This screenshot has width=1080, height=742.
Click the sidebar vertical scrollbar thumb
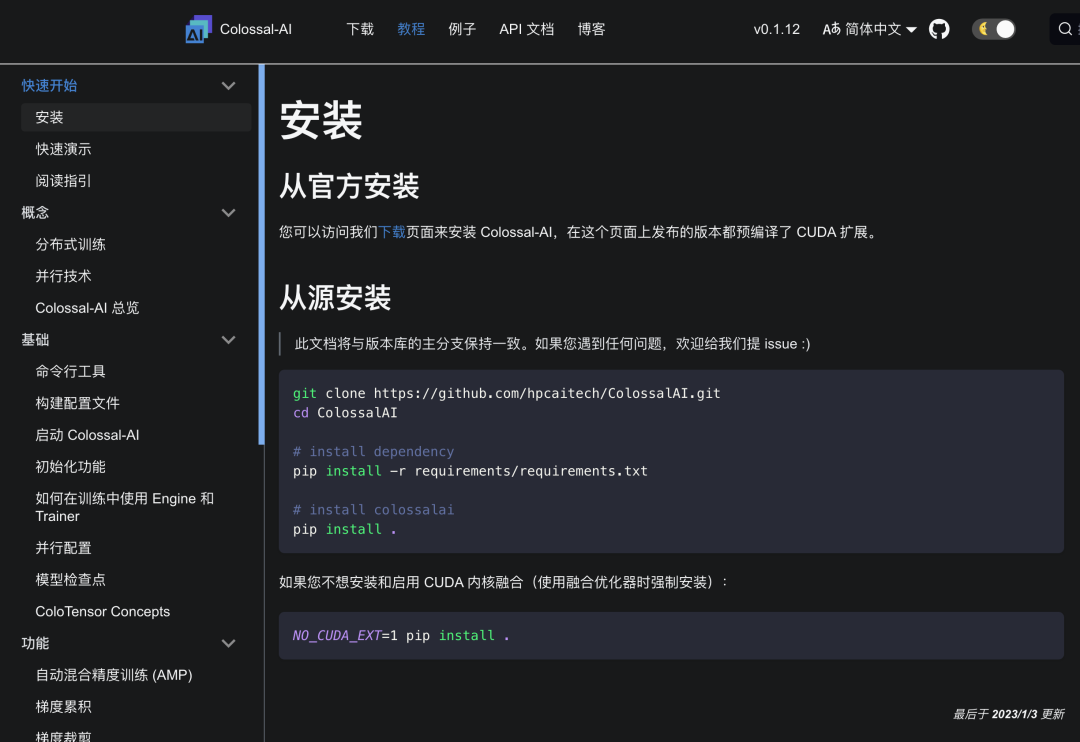[261, 255]
